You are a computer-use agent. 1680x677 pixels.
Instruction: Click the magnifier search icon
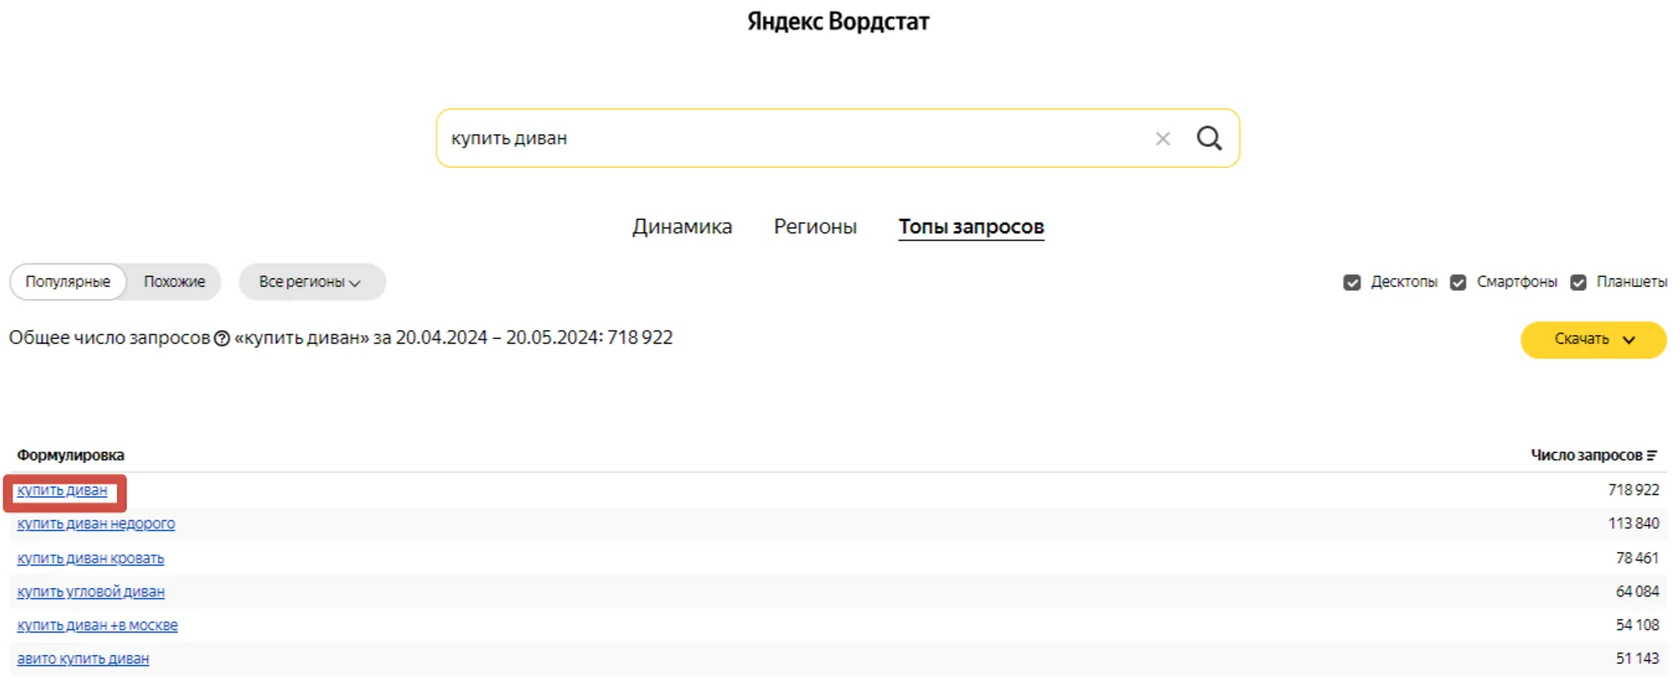pos(1209,138)
